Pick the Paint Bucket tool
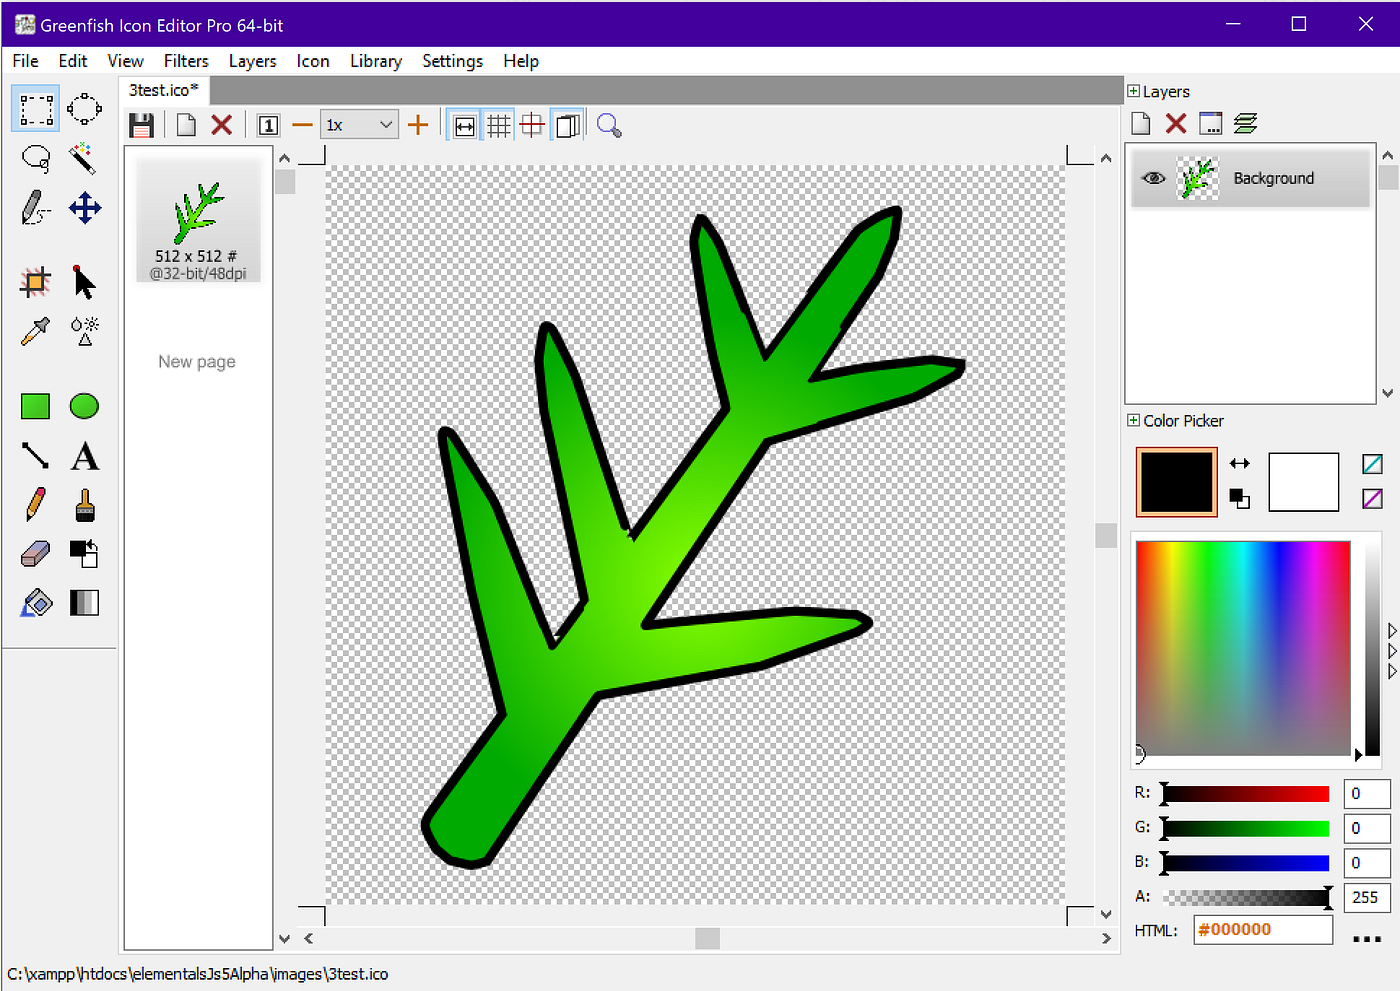The height and width of the screenshot is (991, 1400). tap(36, 603)
